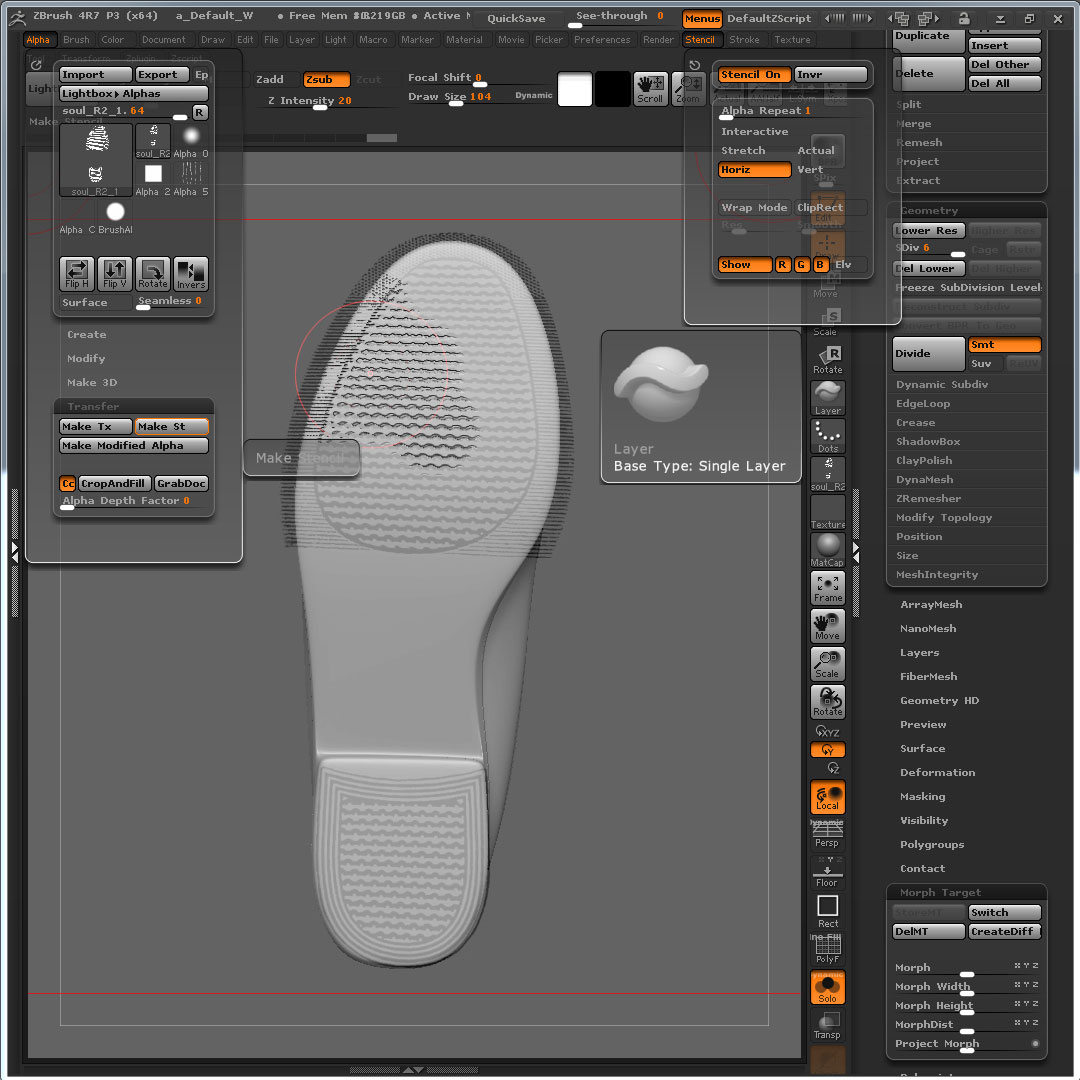The image size is (1080, 1080).
Task: Toggle the Floor grid icon
Action: point(827,872)
